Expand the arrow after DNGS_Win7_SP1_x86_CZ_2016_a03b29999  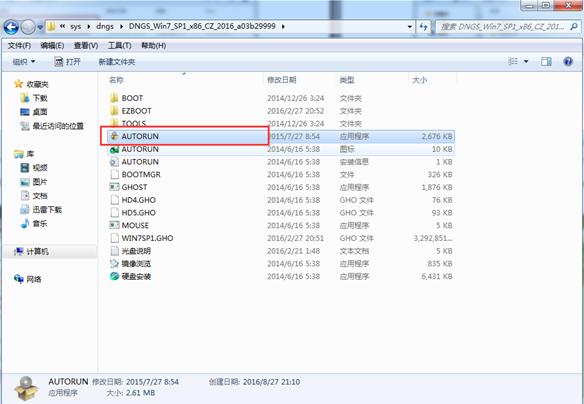tap(283, 26)
